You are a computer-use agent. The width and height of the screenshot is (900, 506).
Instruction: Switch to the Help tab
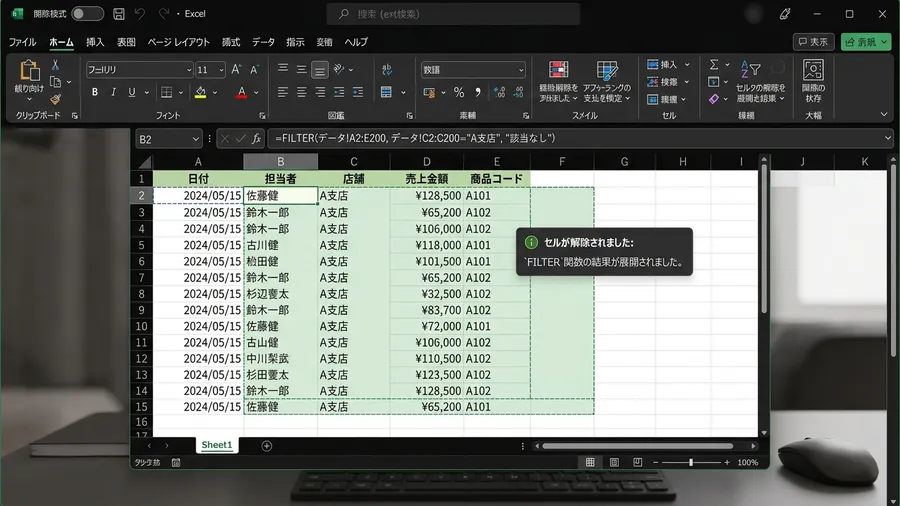pyautogui.click(x=356, y=42)
